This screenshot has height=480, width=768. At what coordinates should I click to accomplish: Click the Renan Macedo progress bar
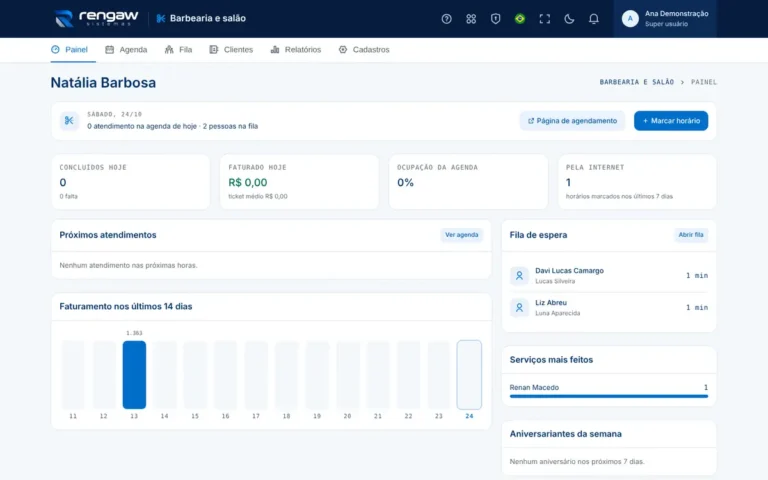609,396
